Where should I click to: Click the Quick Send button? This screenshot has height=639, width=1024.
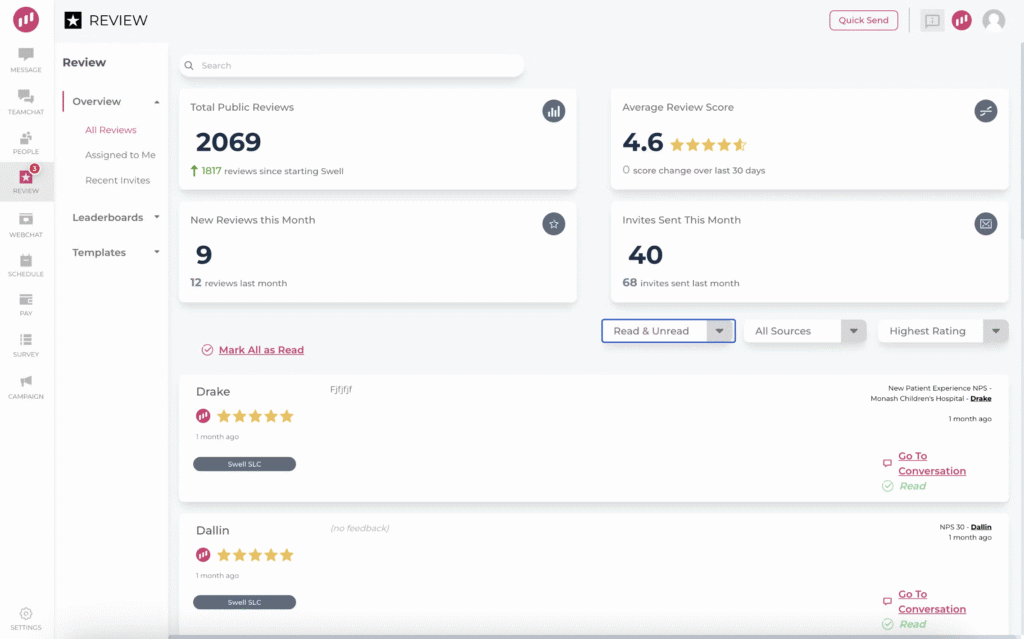(x=863, y=20)
